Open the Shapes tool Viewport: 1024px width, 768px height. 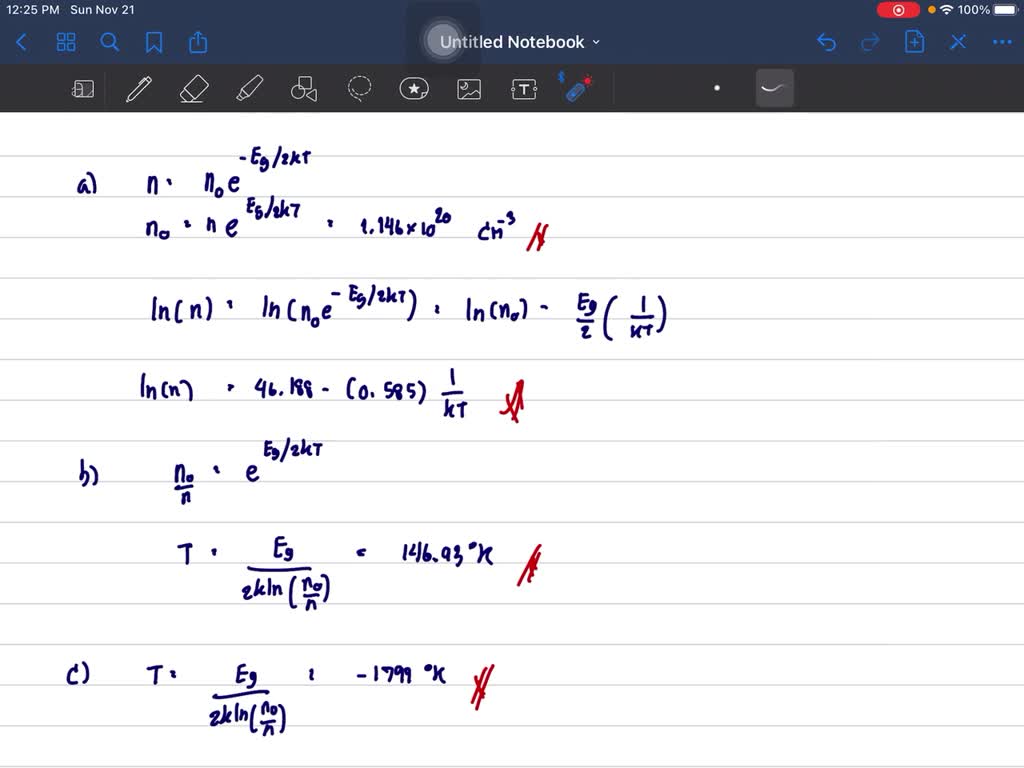[303, 88]
